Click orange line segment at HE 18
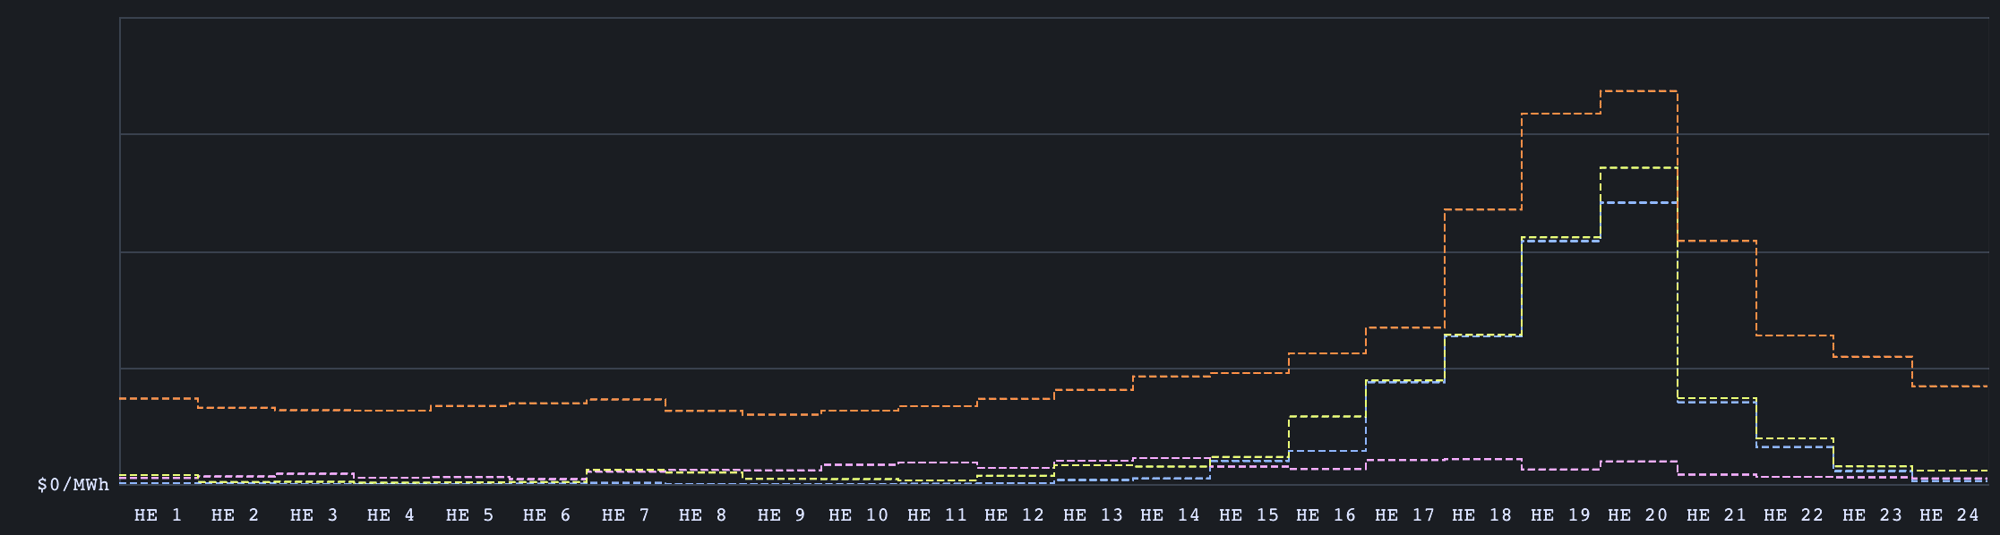The height and width of the screenshot is (535, 2000). click(1482, 210)
